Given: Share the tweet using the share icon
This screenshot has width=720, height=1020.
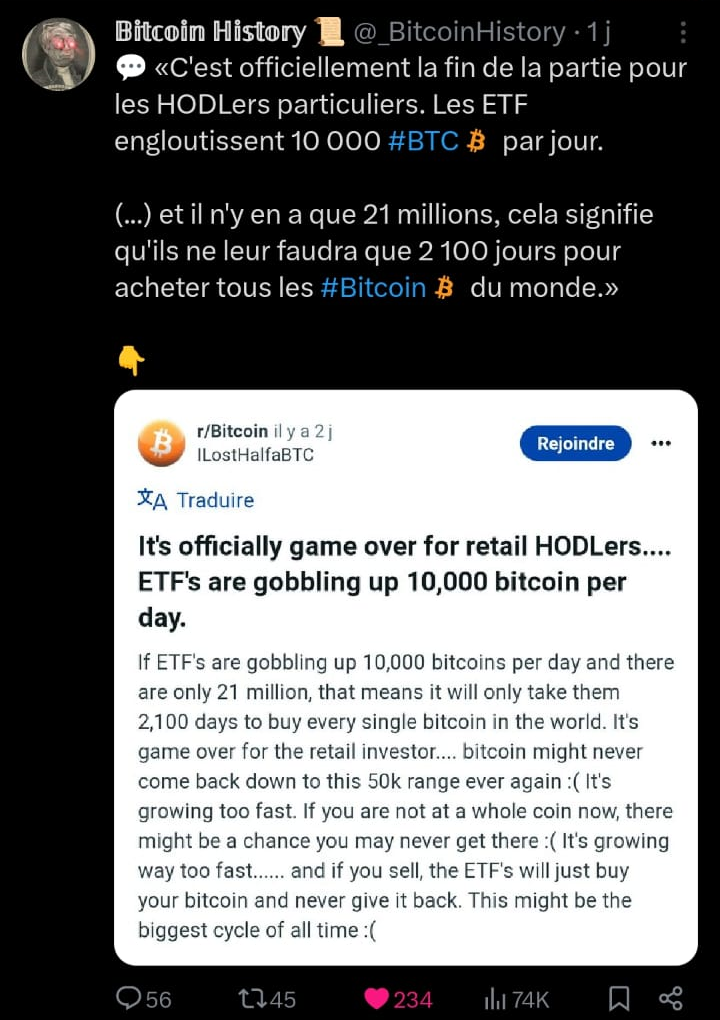Looking at the screenshot, I should point(671,999).
